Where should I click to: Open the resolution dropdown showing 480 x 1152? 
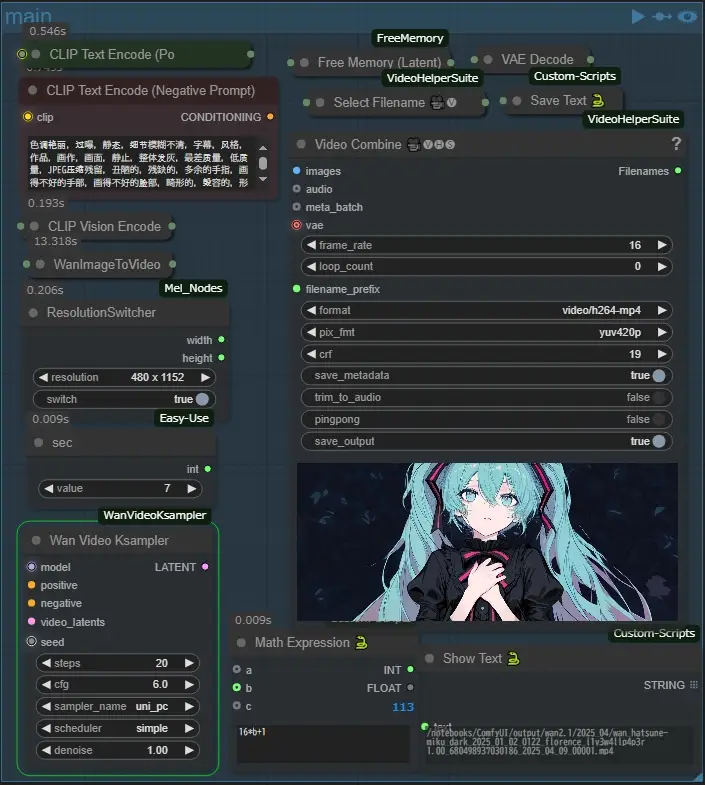pos(124,377)
